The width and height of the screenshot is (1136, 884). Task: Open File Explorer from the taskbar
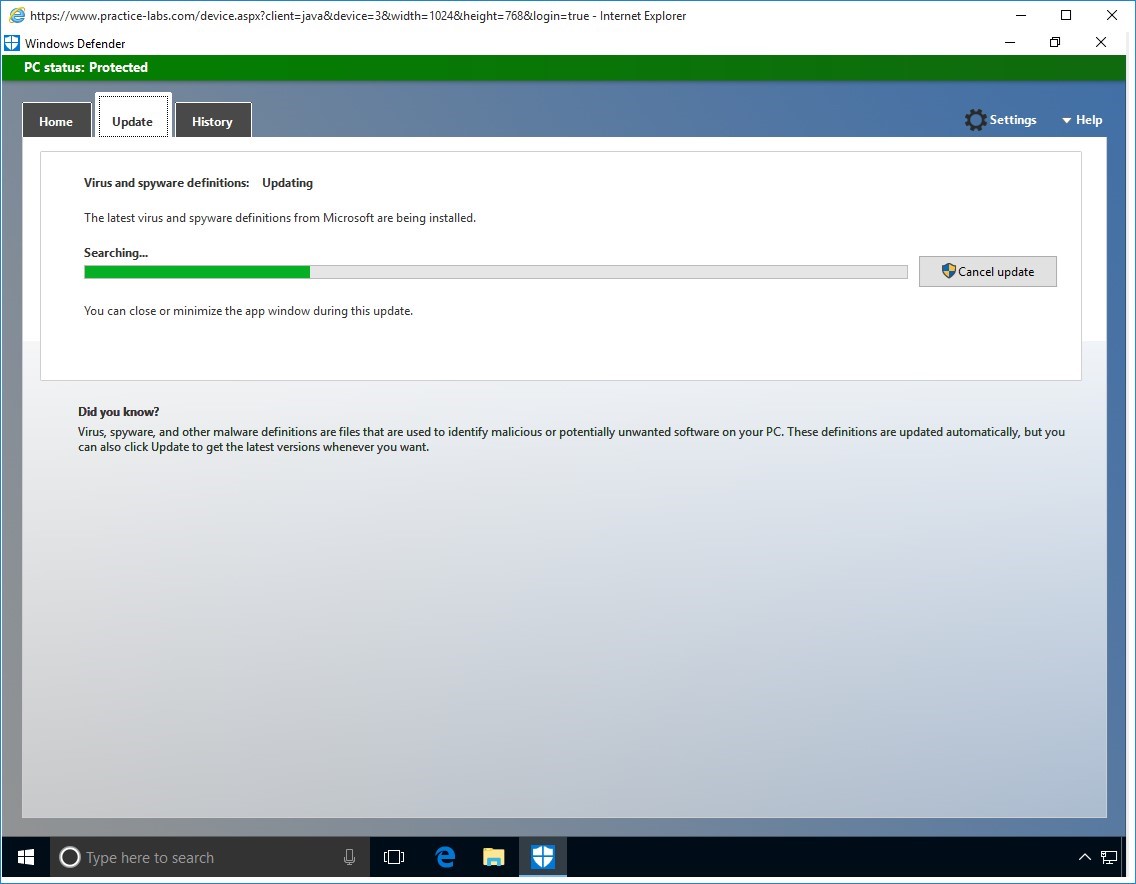point(494,857)
